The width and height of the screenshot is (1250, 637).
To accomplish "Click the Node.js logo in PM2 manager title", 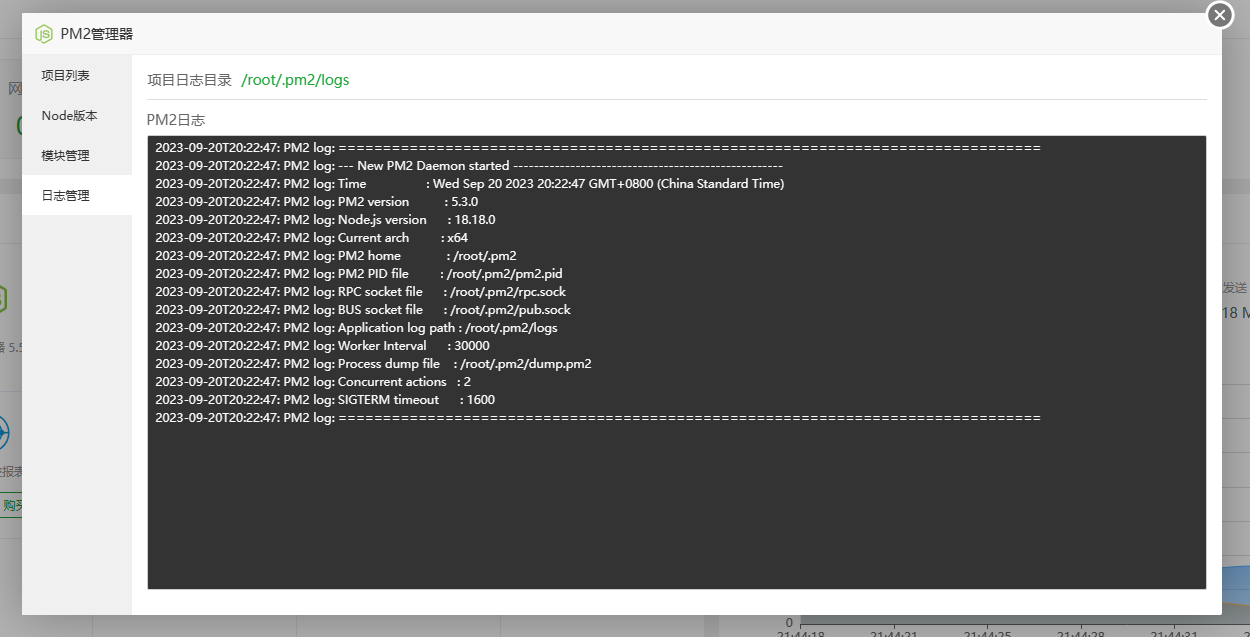I will (x=44, y=34).
